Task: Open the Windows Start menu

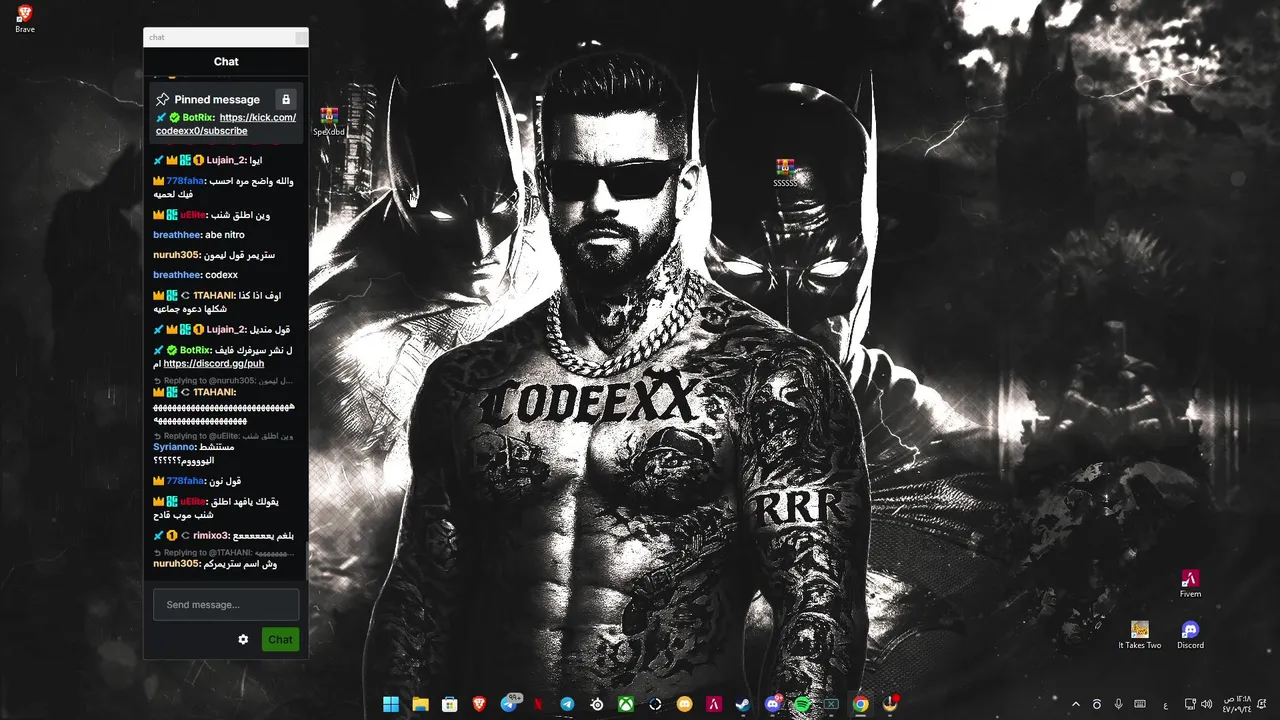Action: coord(391,704)
